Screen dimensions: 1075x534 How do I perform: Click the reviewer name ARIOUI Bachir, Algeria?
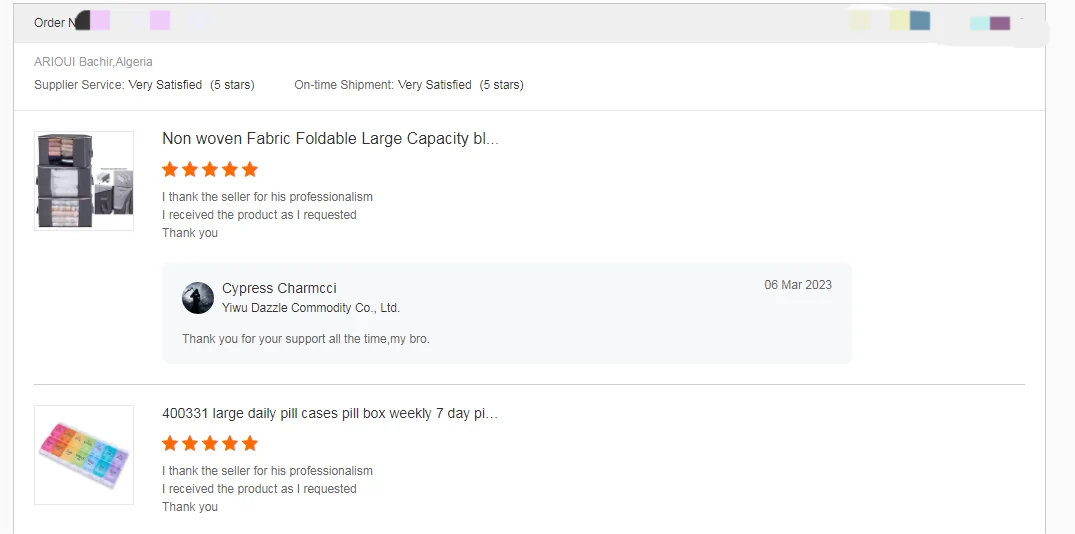click(x=93, y=62)
